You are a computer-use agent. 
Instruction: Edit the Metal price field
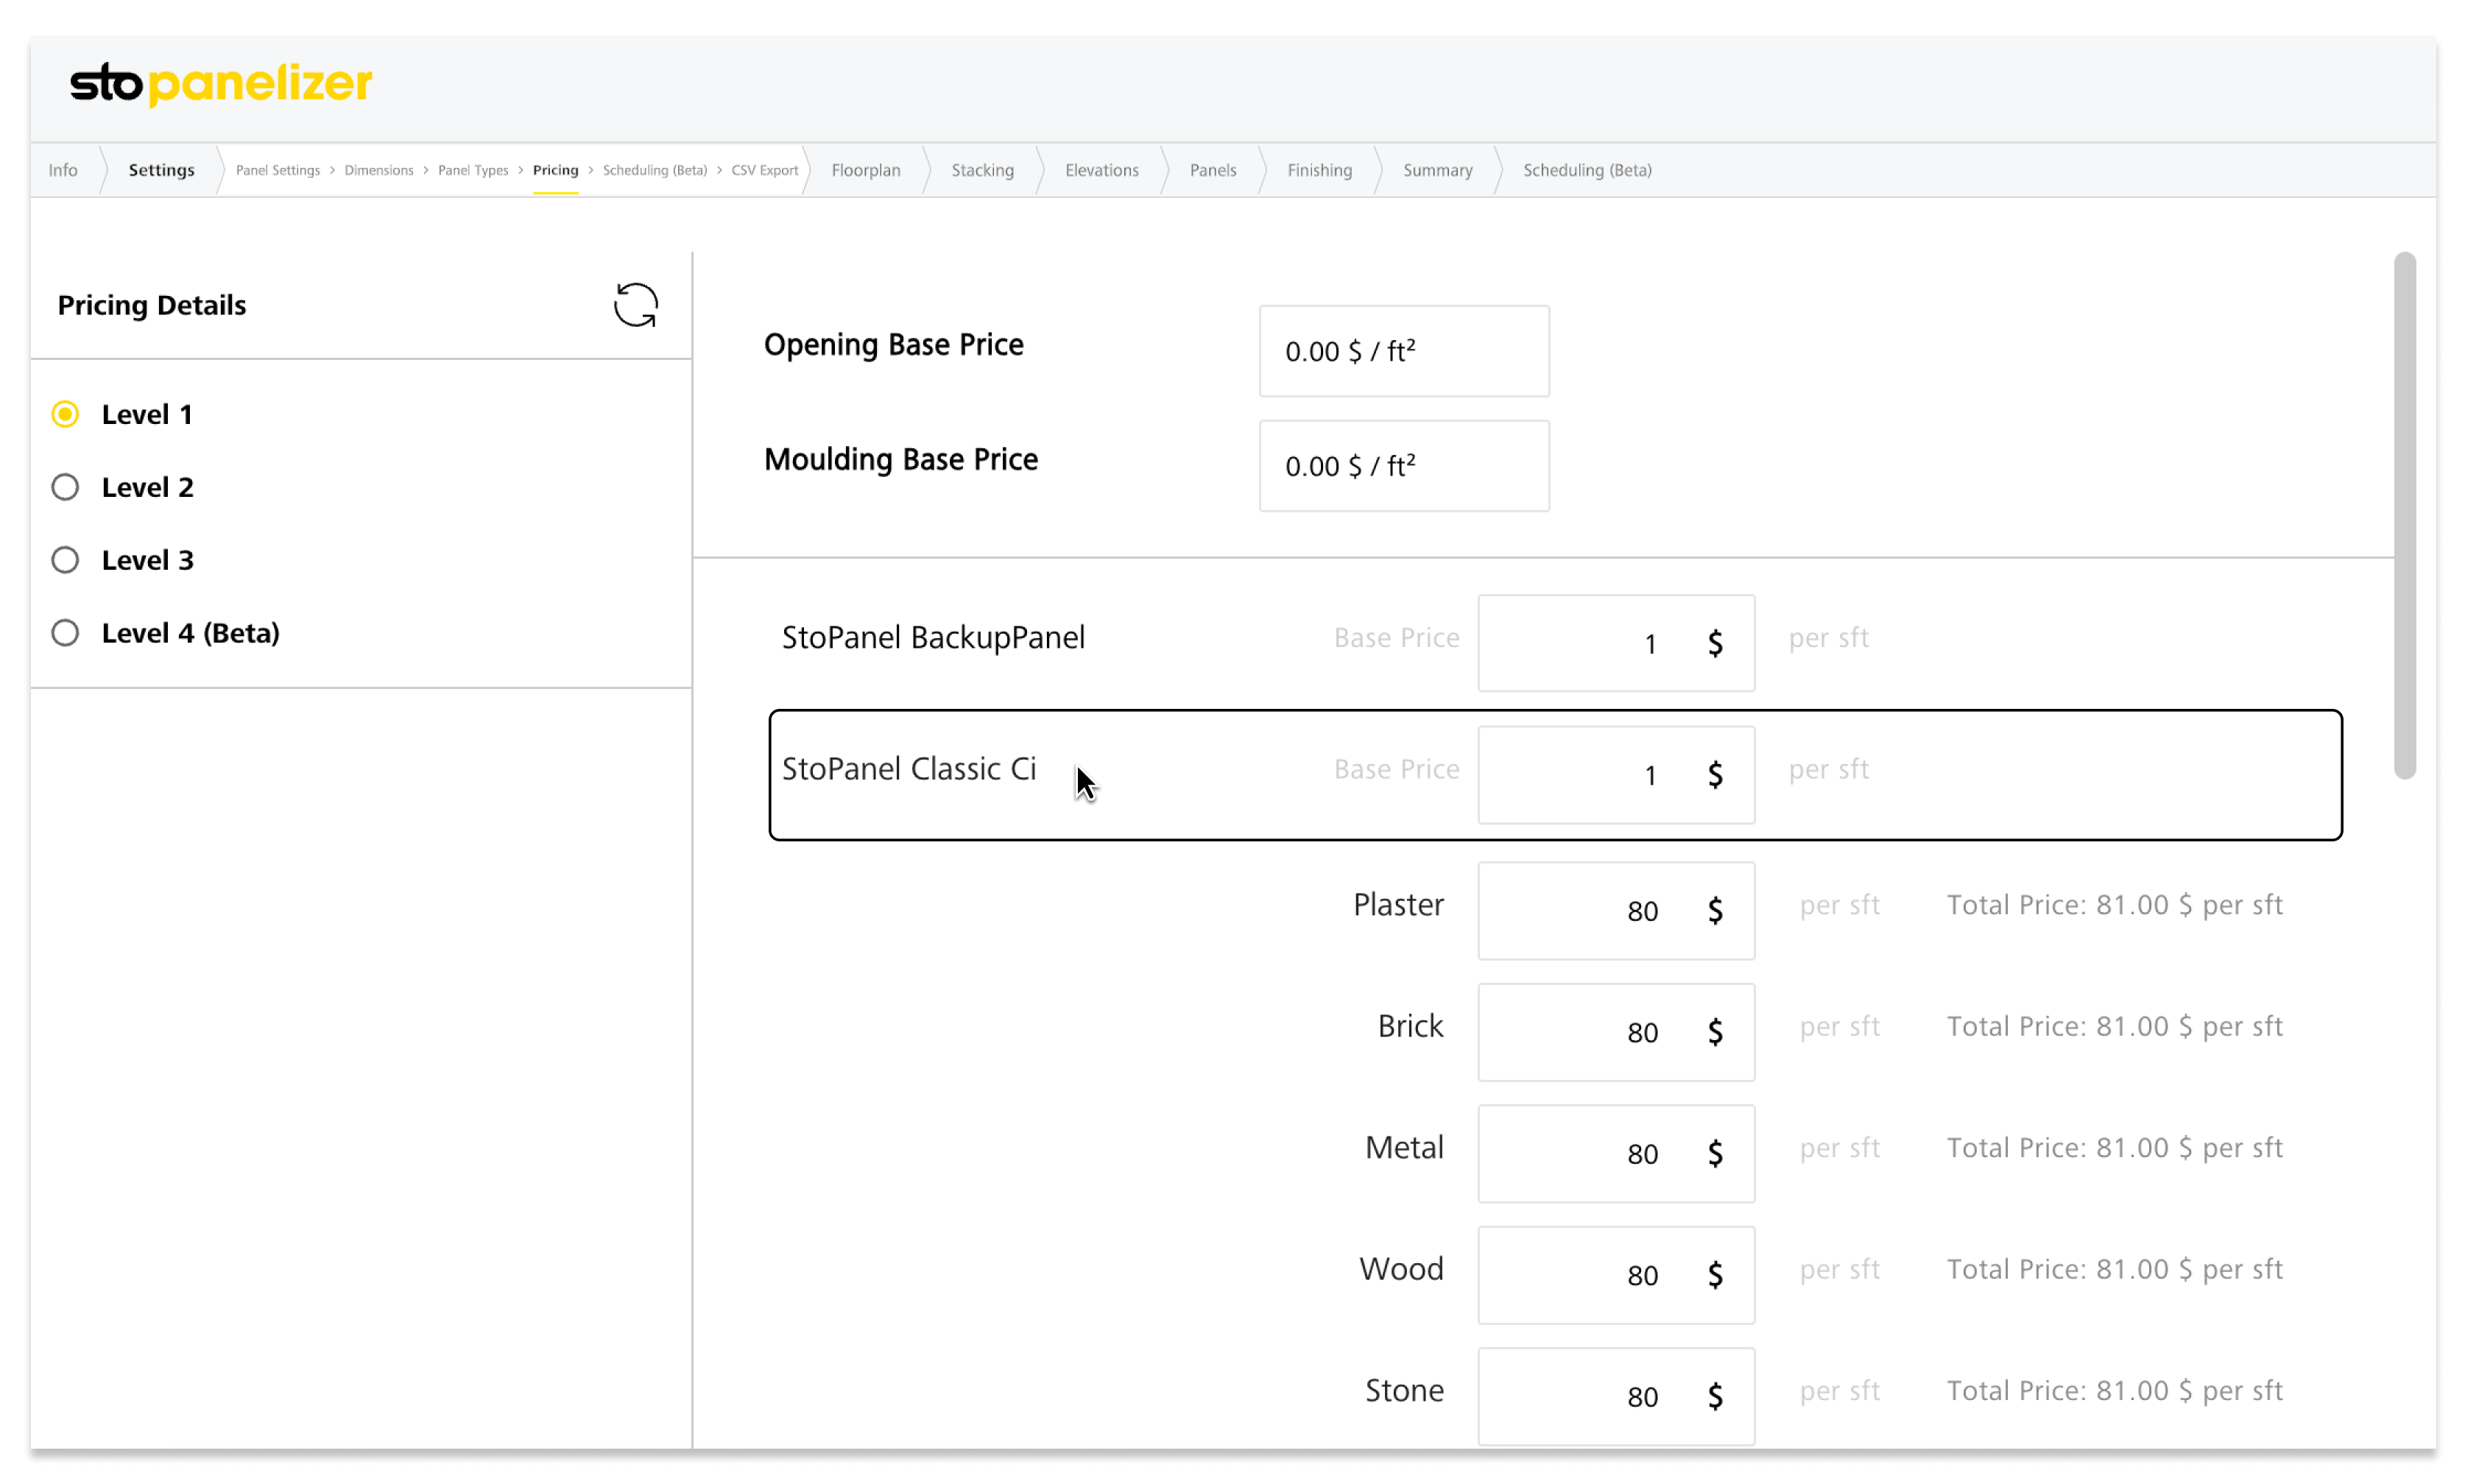pyautogui.click(x=1615, y=1154)
